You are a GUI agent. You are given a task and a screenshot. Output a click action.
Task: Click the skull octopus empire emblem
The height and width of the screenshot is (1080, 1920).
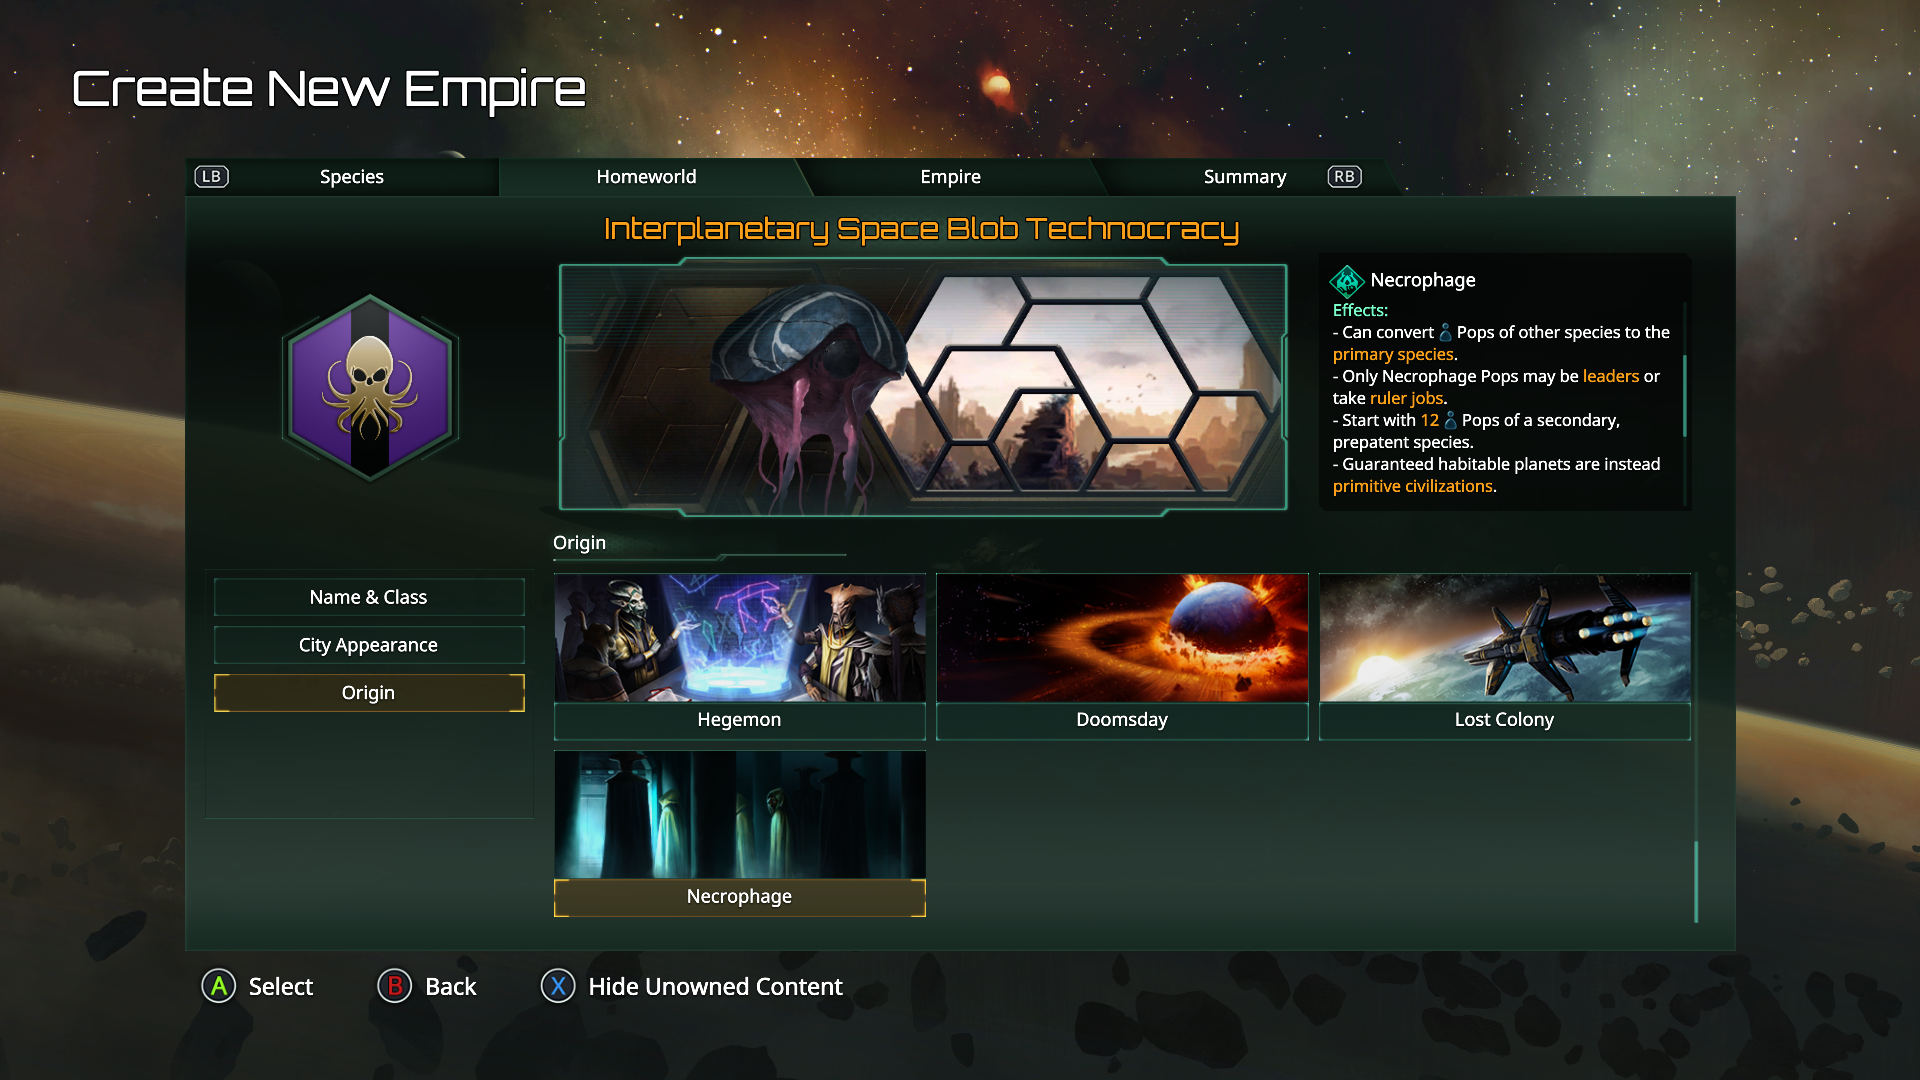click(x=370, y=388)
